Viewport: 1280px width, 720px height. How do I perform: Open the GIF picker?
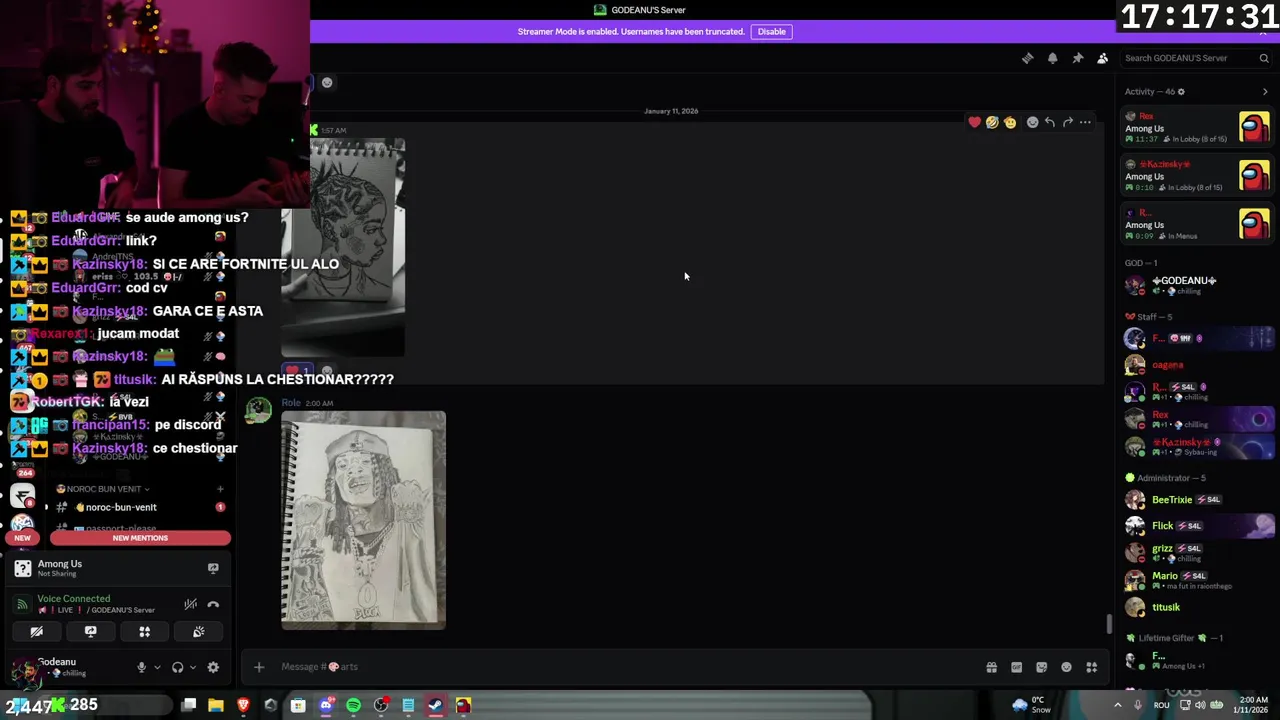1016,667
